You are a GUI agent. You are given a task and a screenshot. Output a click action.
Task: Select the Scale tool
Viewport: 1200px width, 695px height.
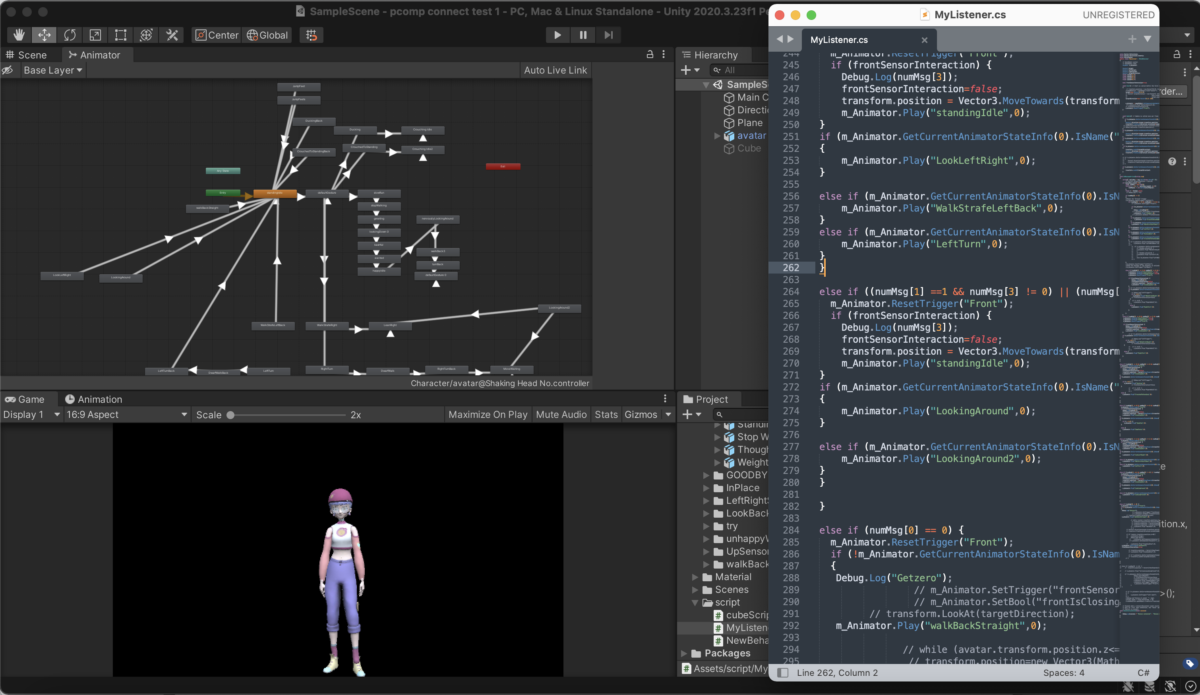point(95,35)
